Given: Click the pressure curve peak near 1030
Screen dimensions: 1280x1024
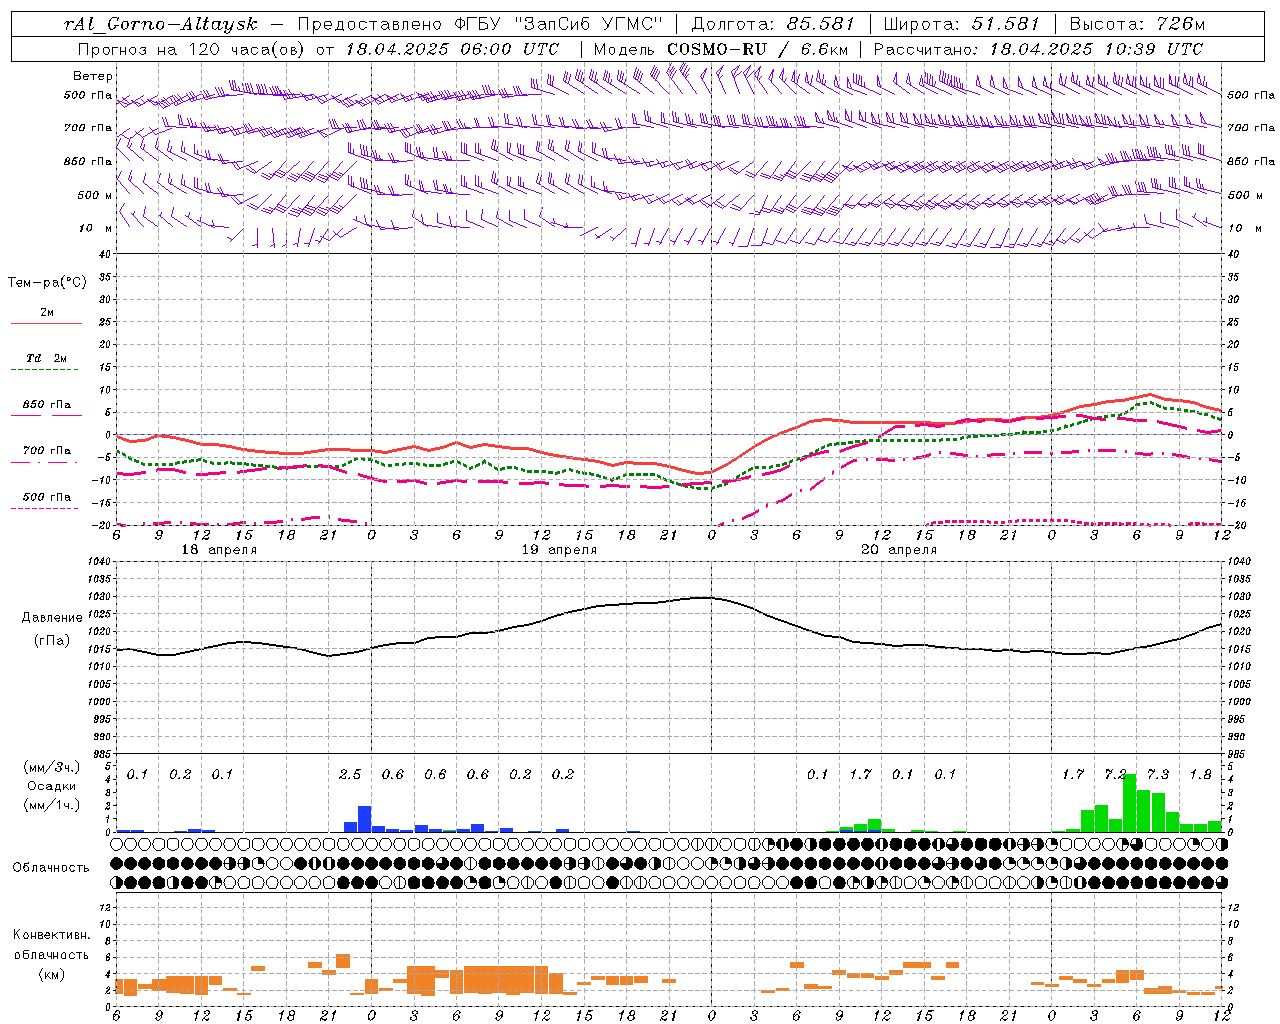Looking at the screenshot, I should (707, 597).
